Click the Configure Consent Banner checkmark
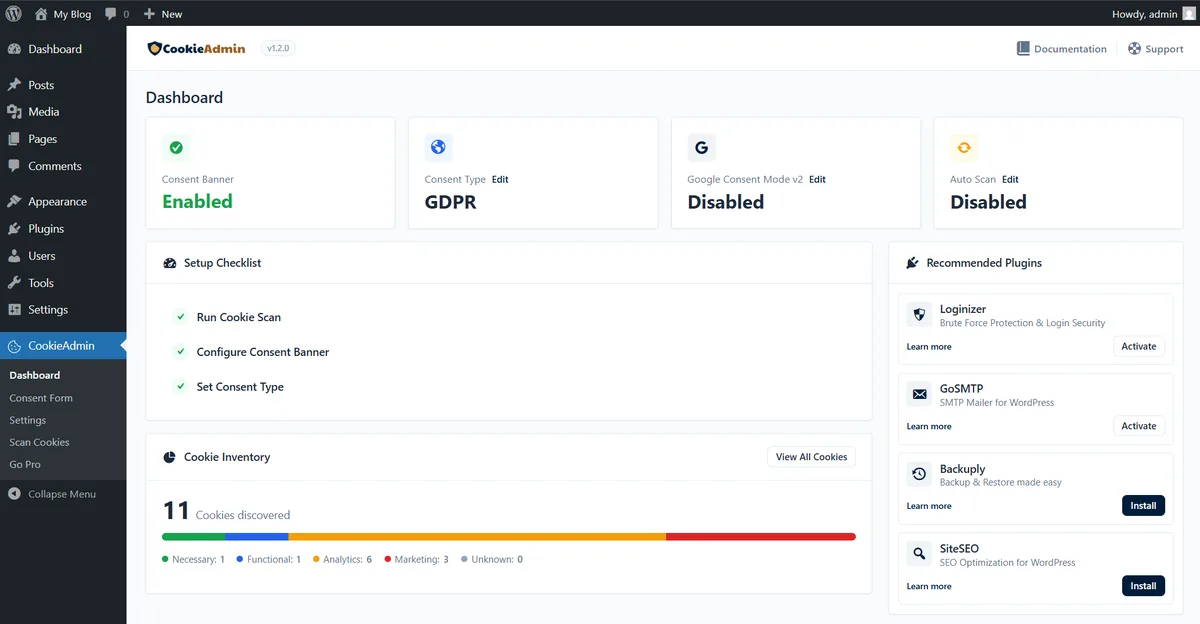1200x624 pixels. (180, 352)
